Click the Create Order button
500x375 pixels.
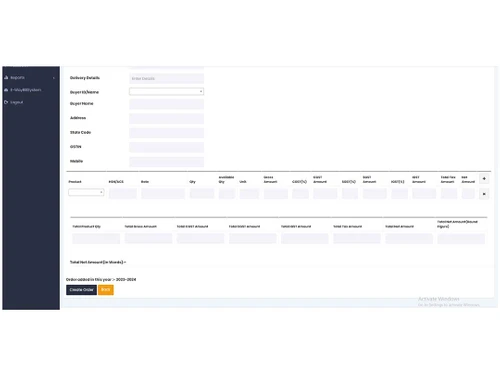tap(81, 290)
